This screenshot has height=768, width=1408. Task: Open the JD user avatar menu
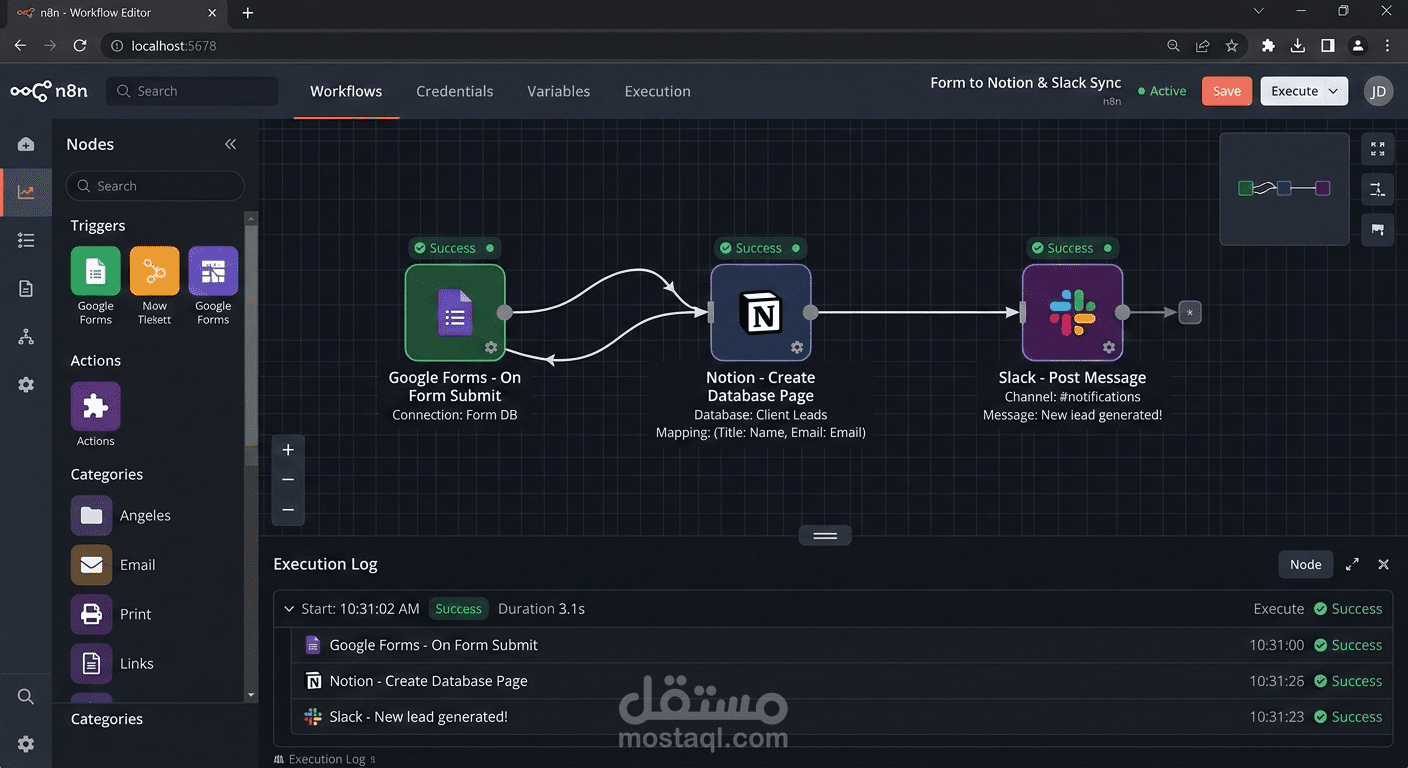coord(1378,91)
